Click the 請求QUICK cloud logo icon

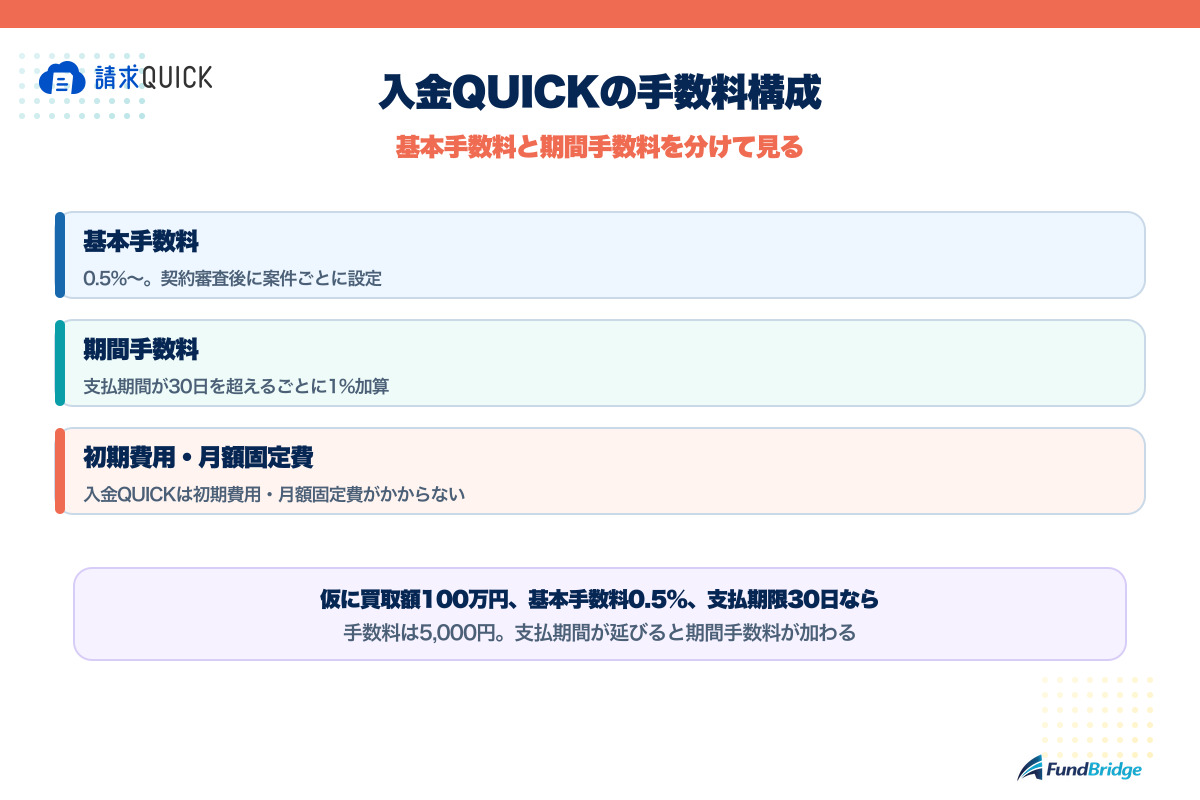click(x=62, y=78)
